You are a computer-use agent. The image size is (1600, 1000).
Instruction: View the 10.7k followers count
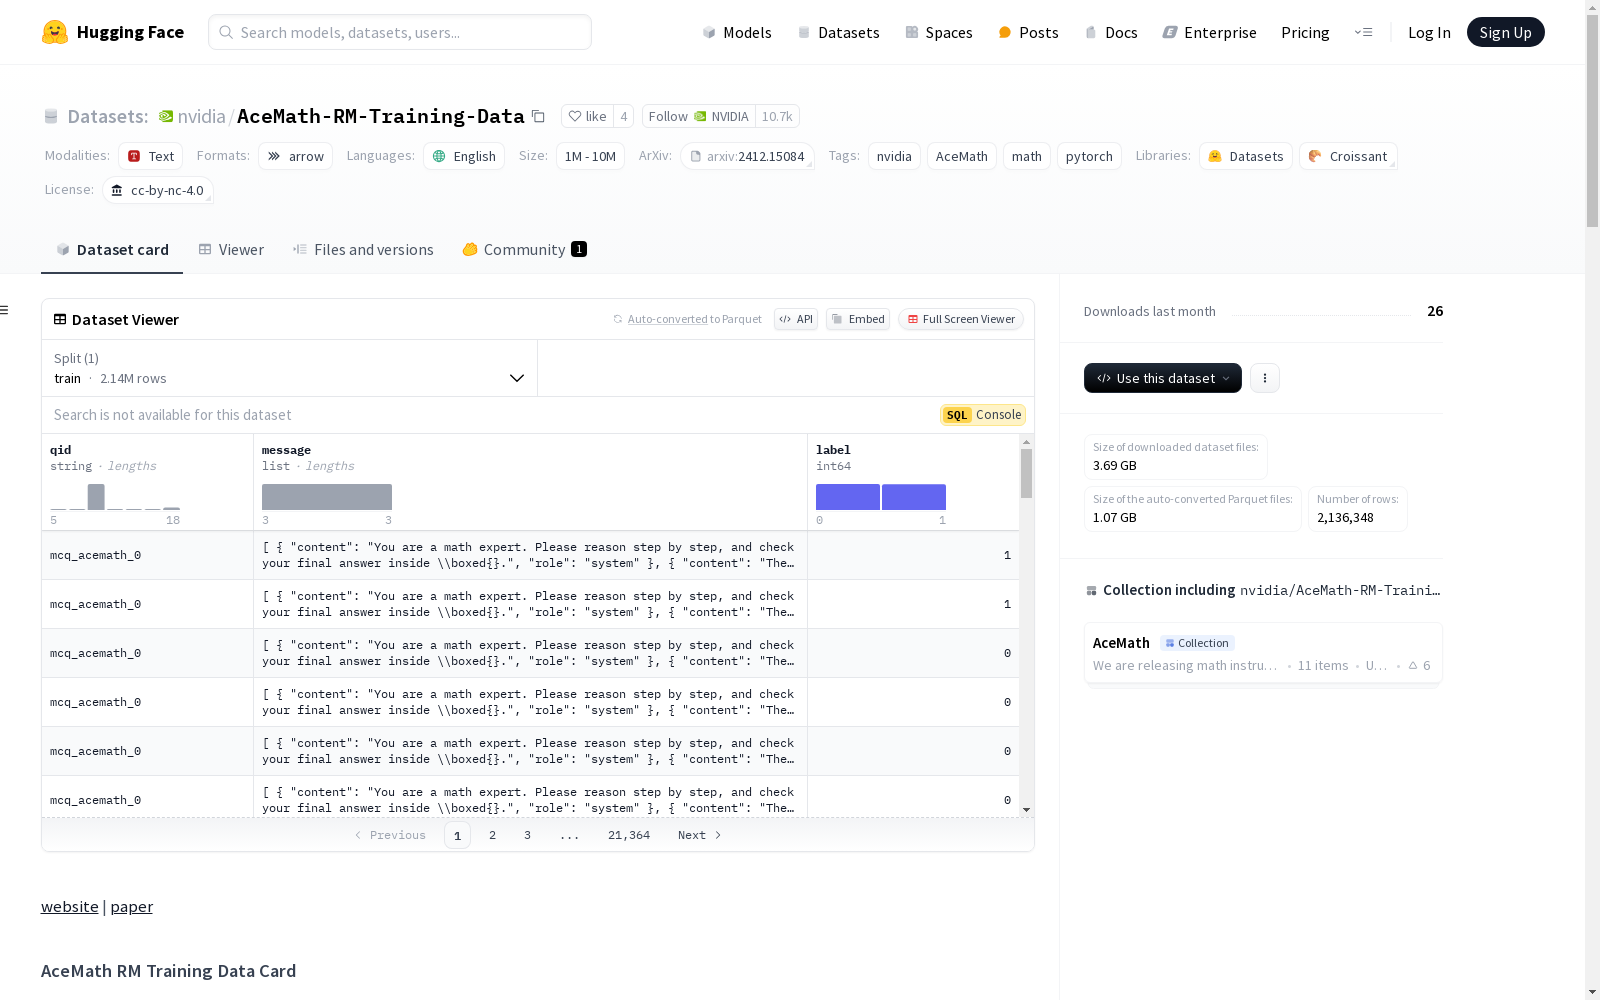coord(777,116)
